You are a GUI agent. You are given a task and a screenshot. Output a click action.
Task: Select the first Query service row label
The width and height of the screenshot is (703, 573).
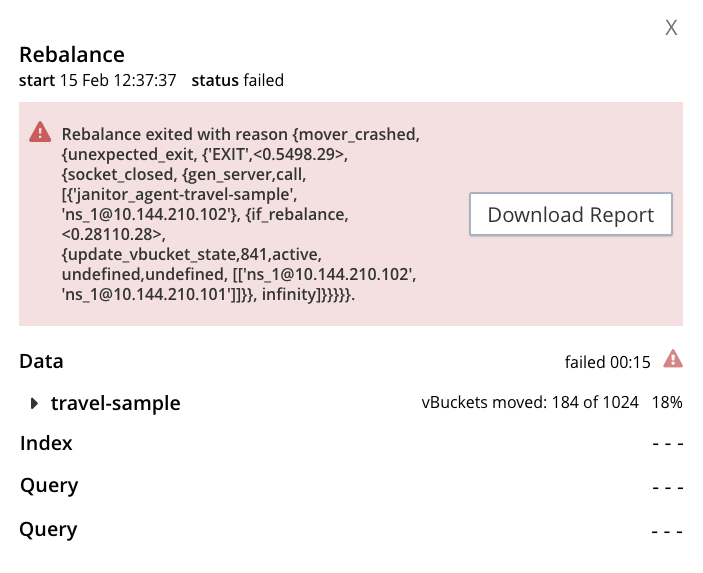pos(49,486)
